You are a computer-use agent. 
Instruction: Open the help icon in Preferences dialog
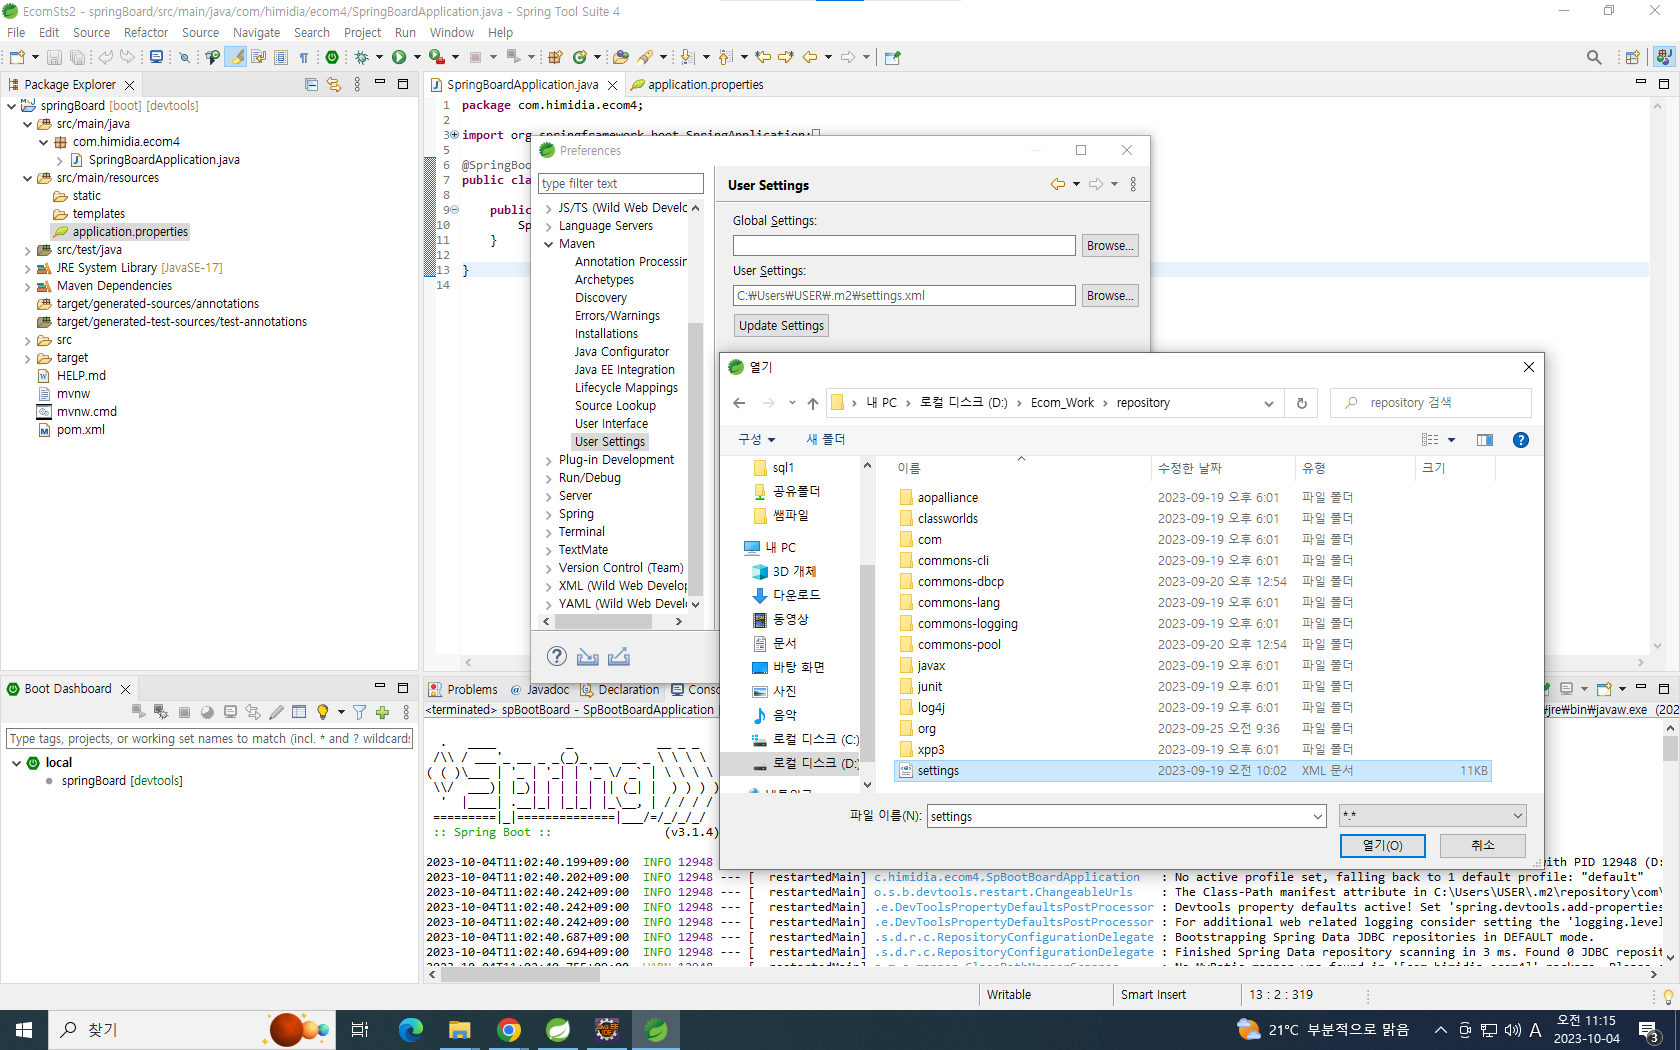pos(557,656)
